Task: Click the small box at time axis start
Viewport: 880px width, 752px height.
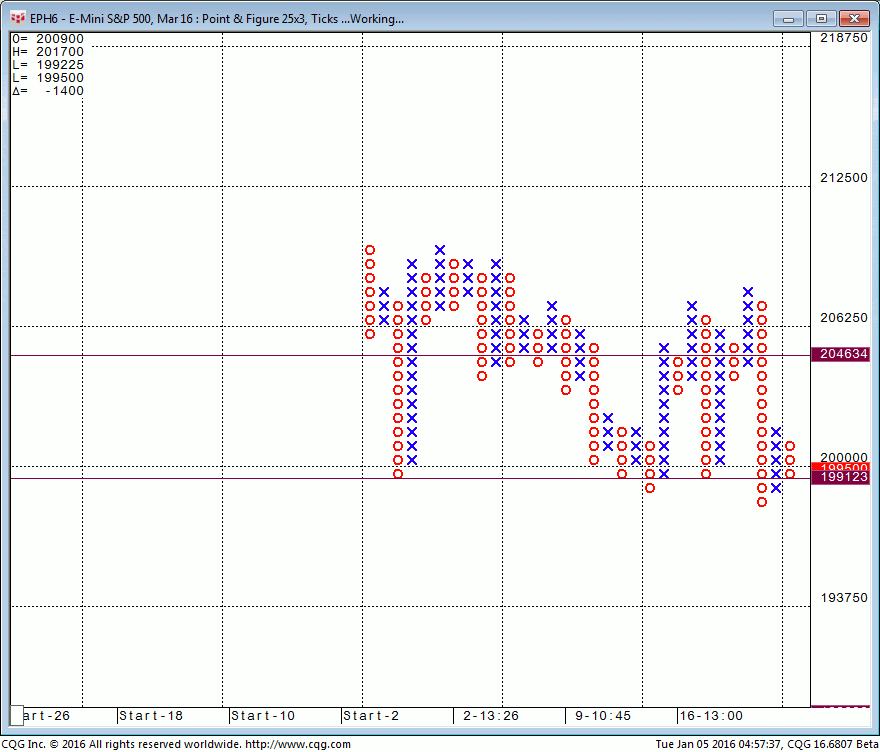Action: click(16, 716)
